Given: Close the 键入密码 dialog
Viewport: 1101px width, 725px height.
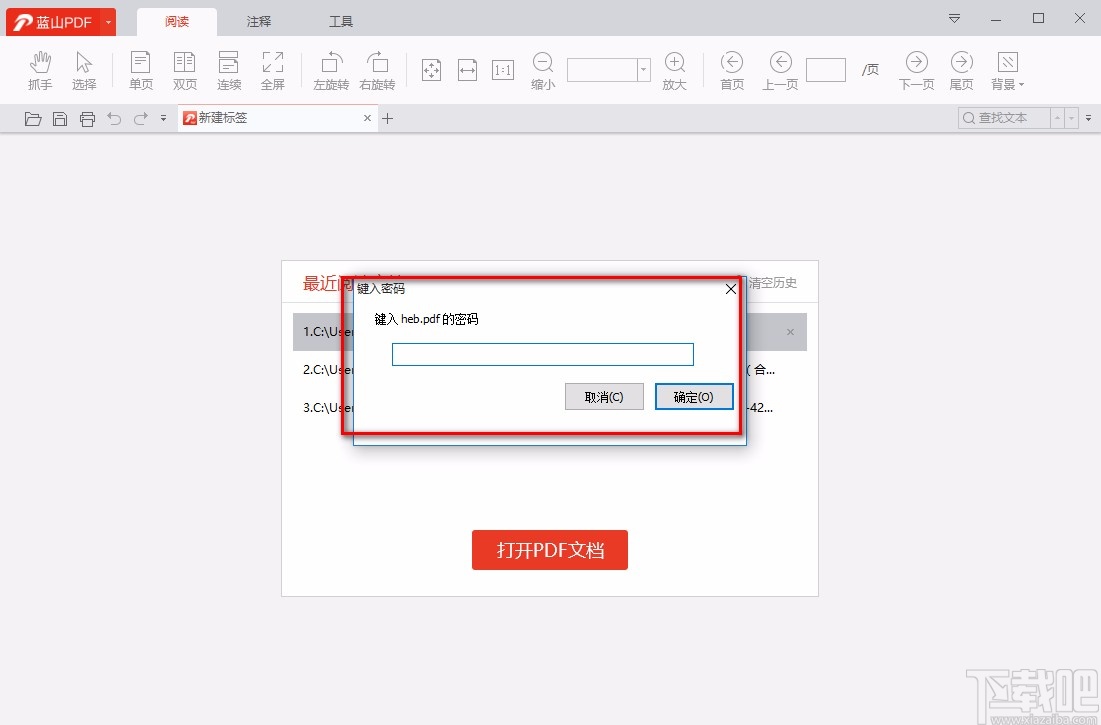Looking at the screenshot, I should 730,289.
